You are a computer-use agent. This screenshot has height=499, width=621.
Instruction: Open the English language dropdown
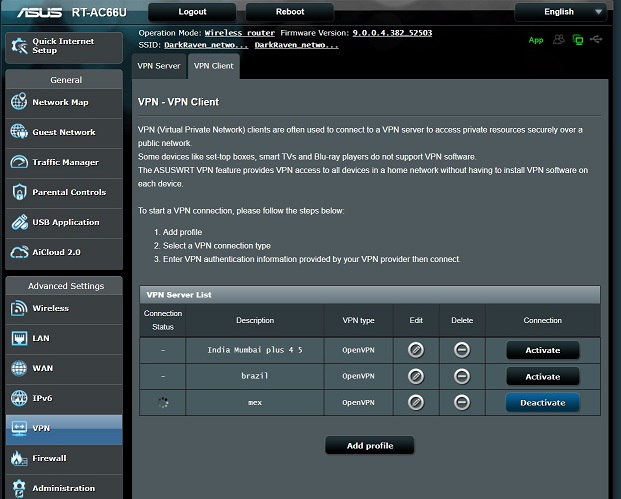561,12
